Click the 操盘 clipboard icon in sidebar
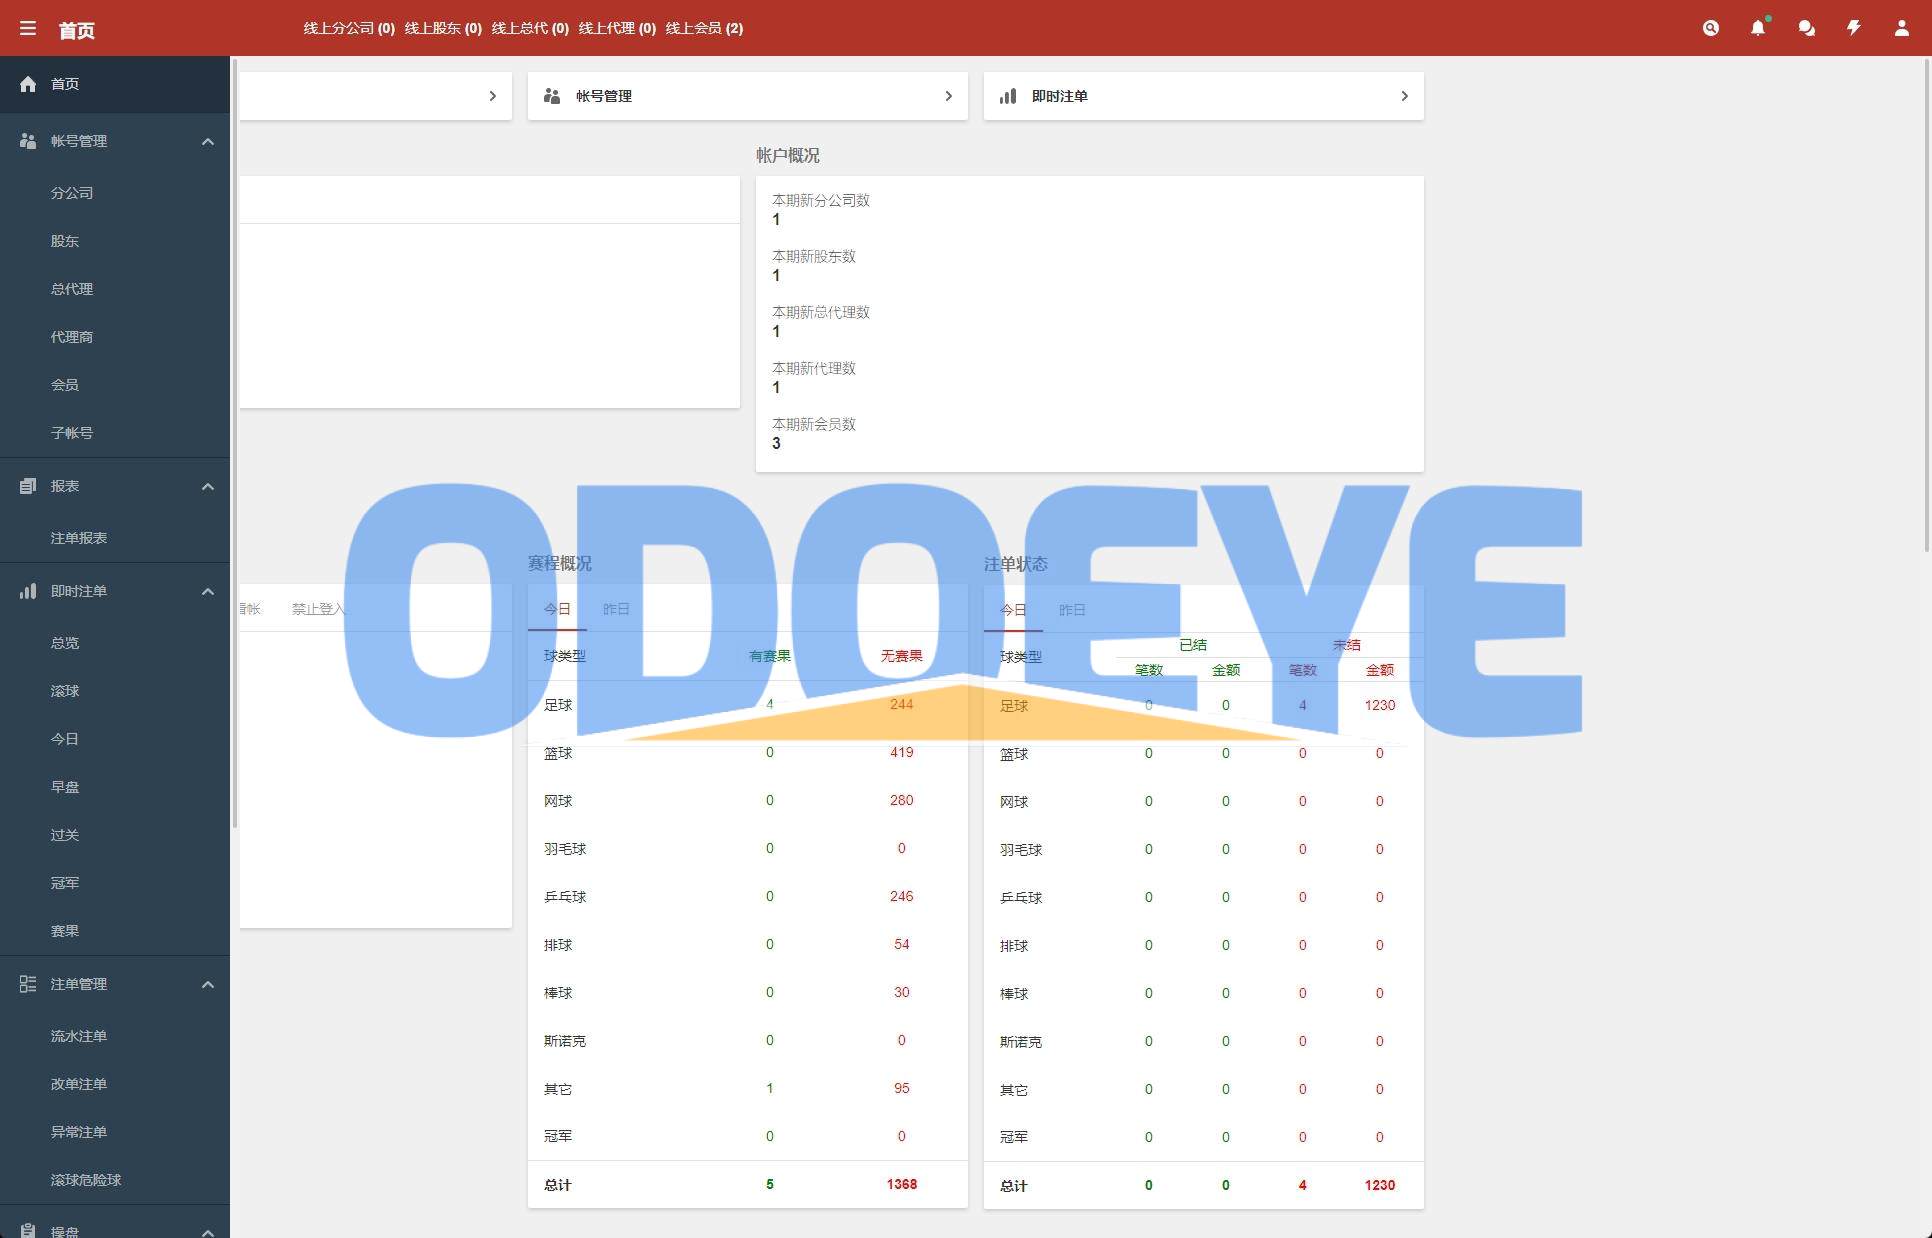This screenshot has width=1932, height=1238. tap(28, 1231)
